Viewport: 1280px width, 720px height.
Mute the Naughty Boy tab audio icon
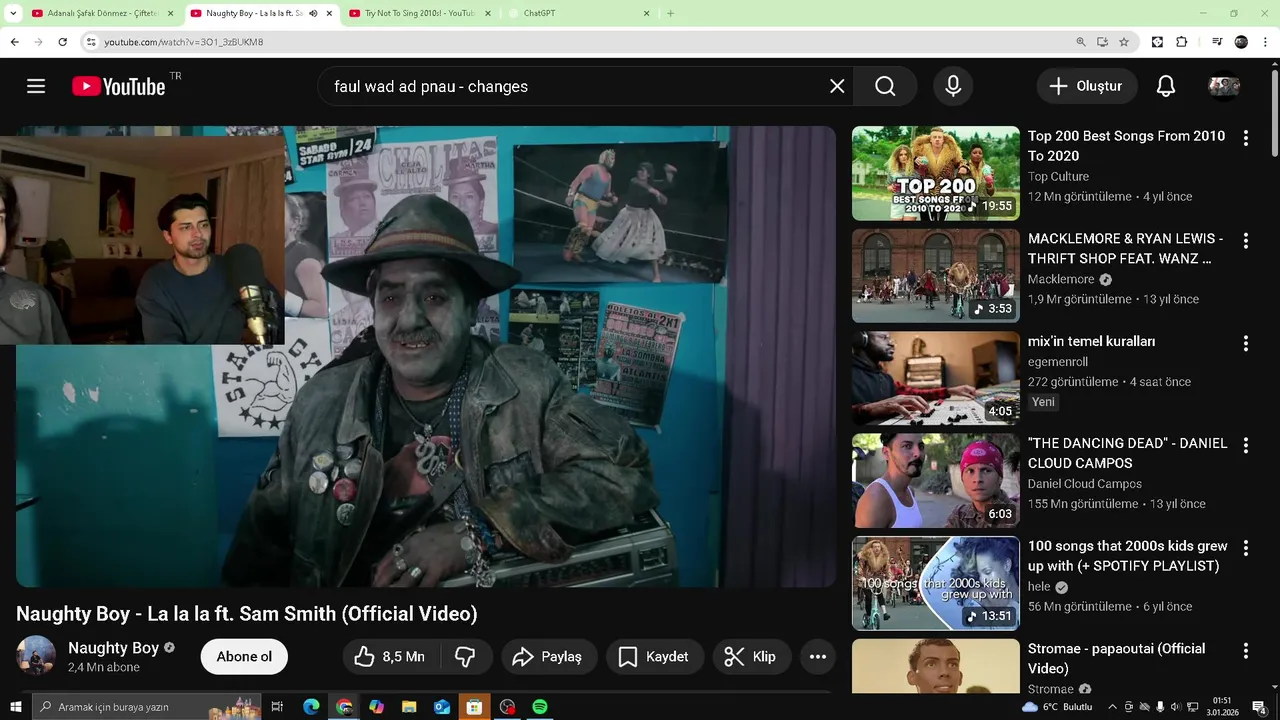click(x=313, y=13)
